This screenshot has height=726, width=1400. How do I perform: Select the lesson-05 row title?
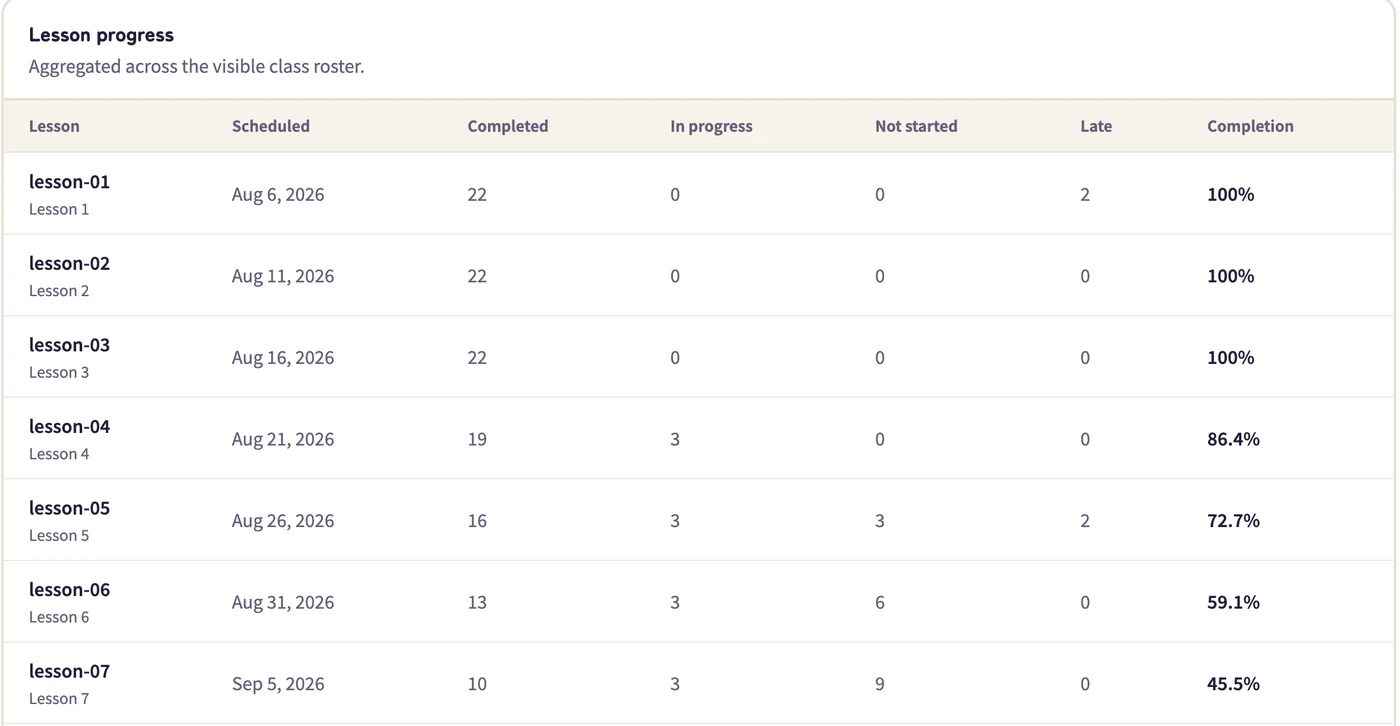click(69, 508)
